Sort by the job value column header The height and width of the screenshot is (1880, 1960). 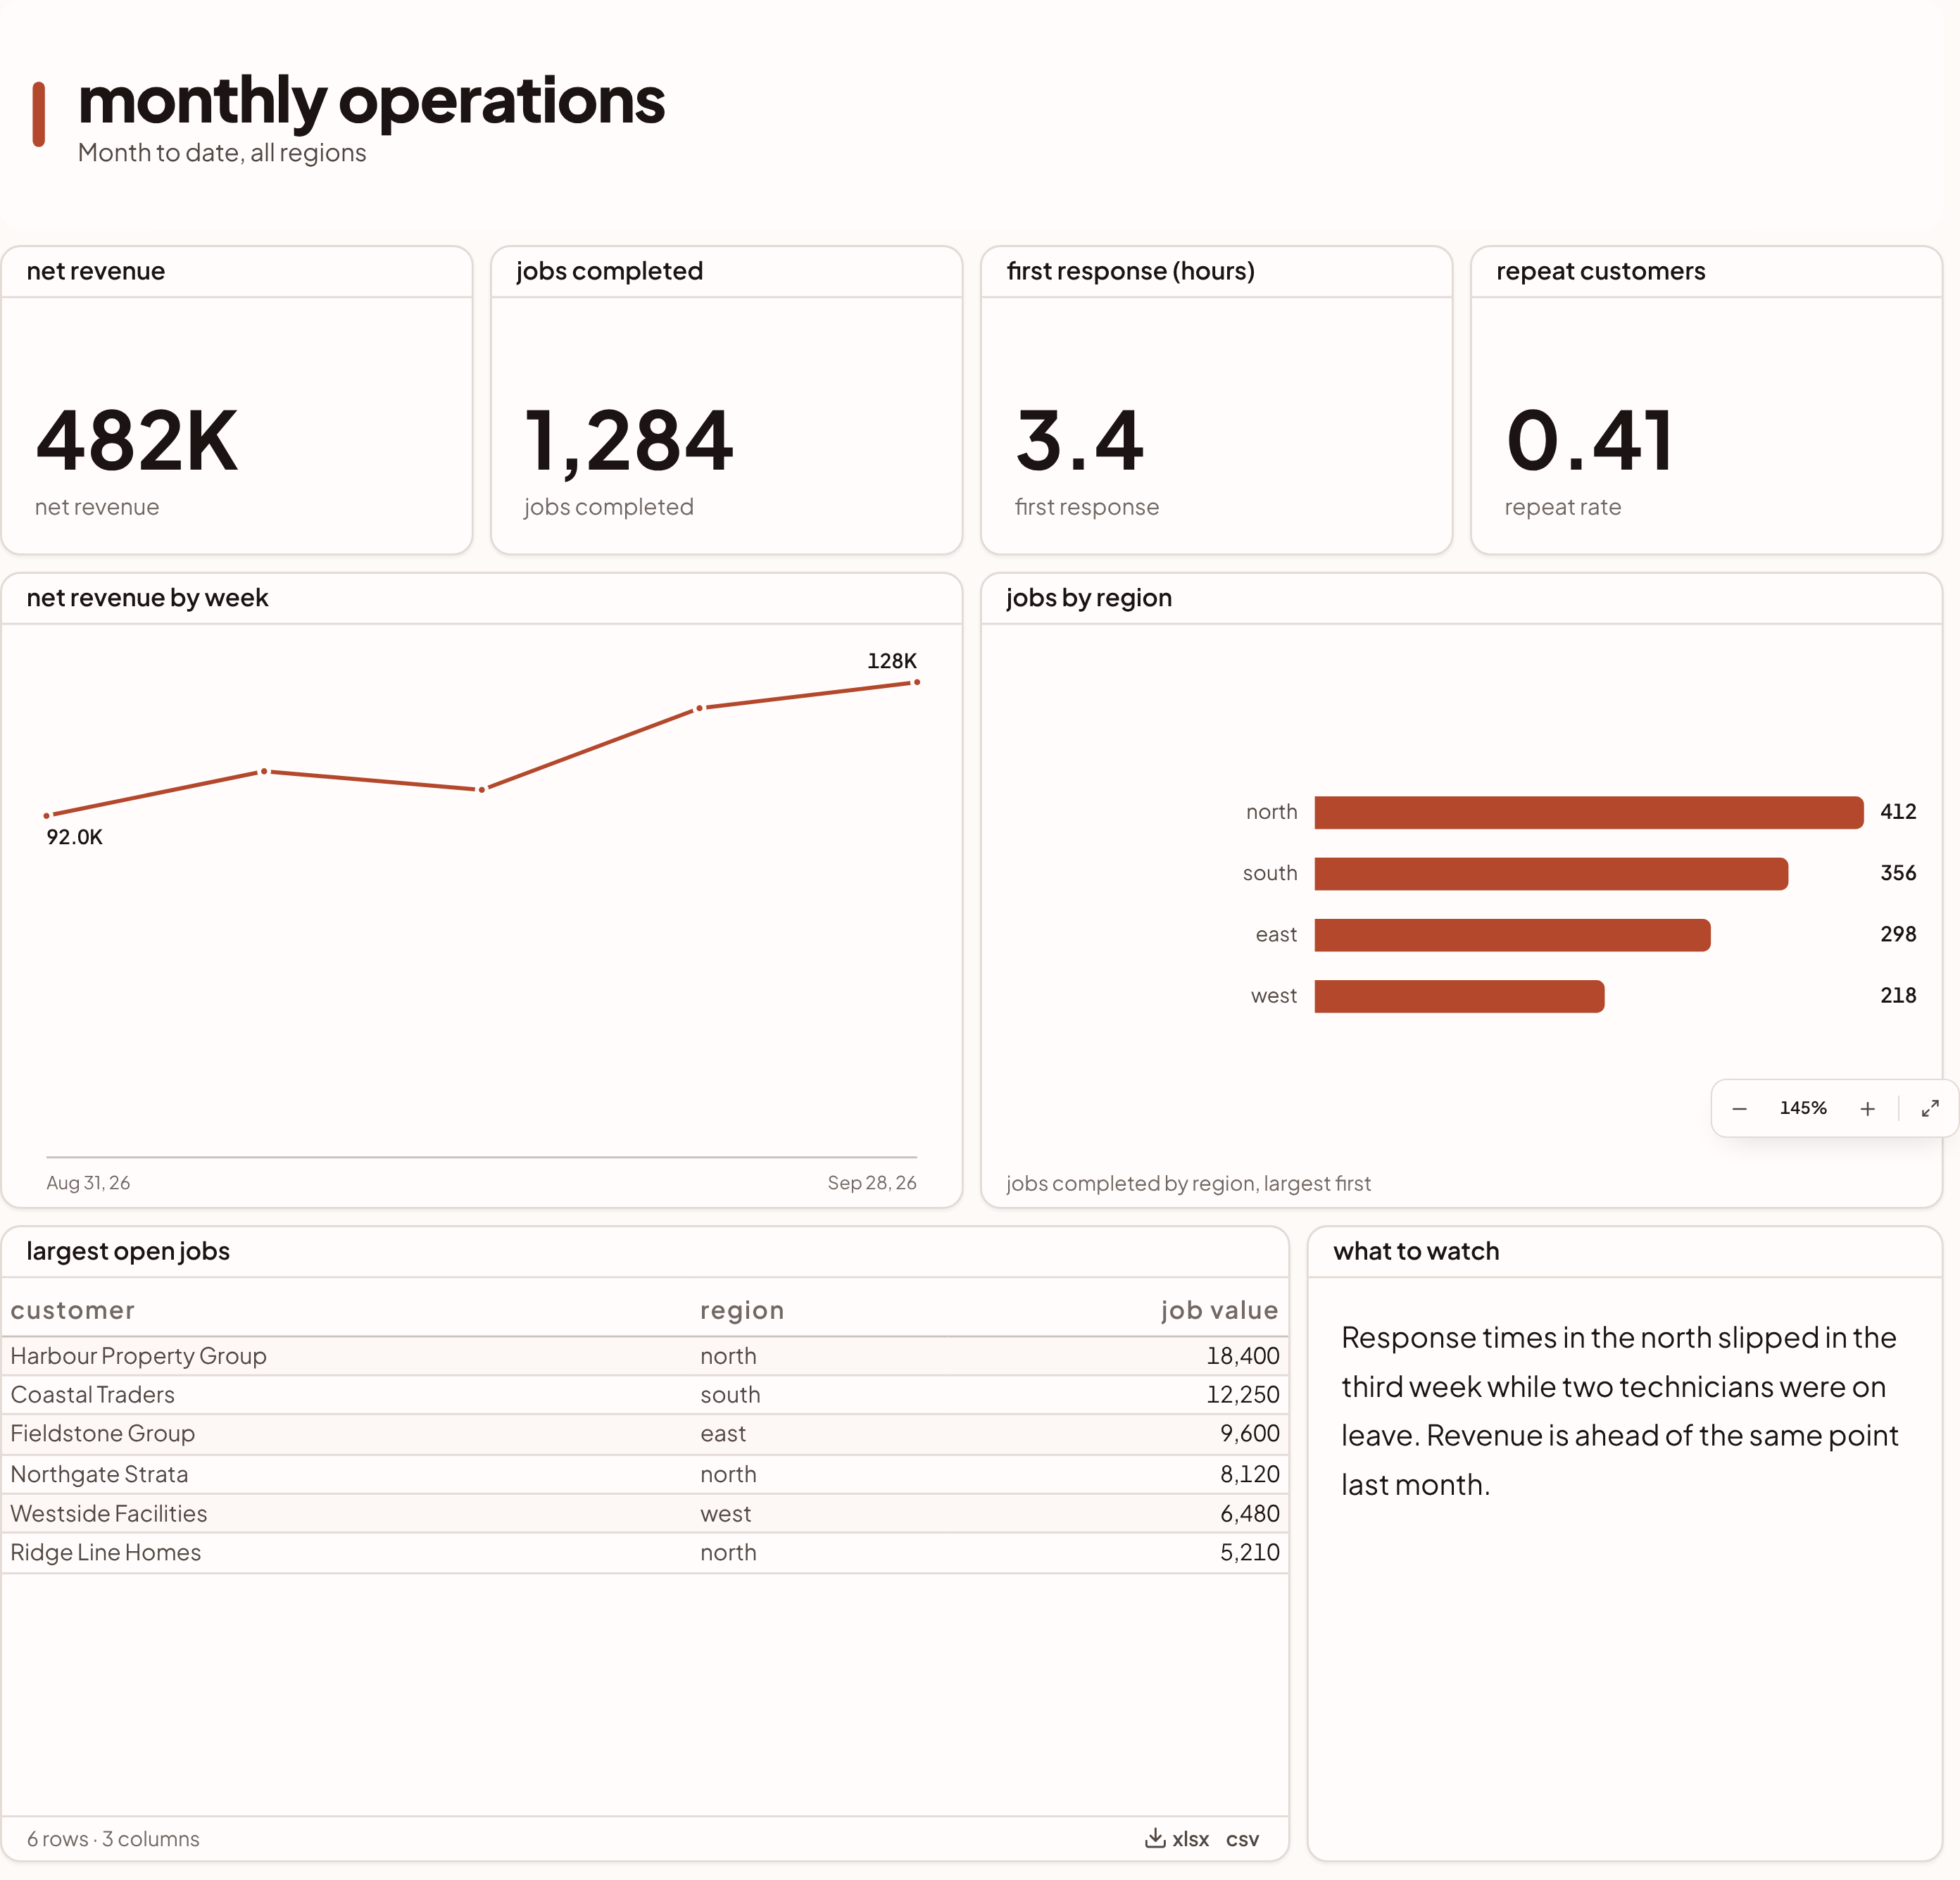pos(1219,1310)
